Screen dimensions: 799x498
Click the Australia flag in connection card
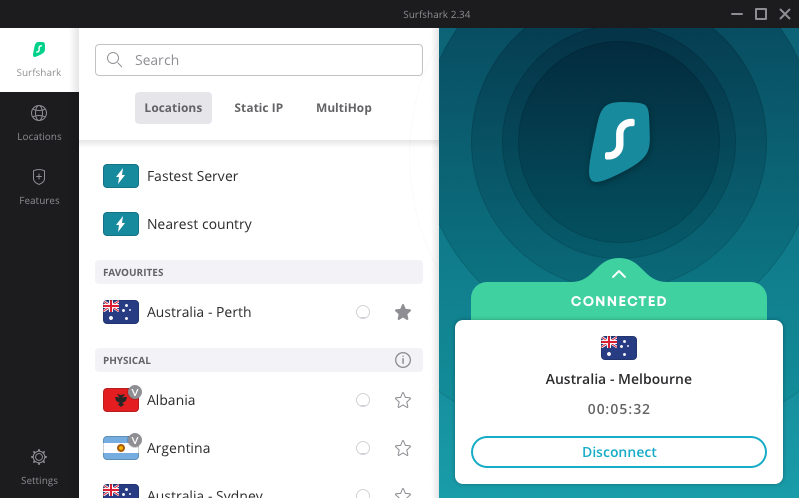[618, 348]
